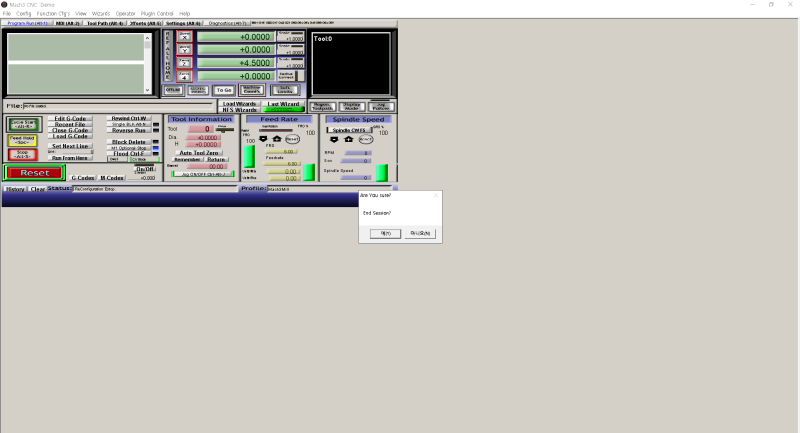Toggle the Soft Limits button
Viewport: 800px width, 433px height.
tap(285, 90)
